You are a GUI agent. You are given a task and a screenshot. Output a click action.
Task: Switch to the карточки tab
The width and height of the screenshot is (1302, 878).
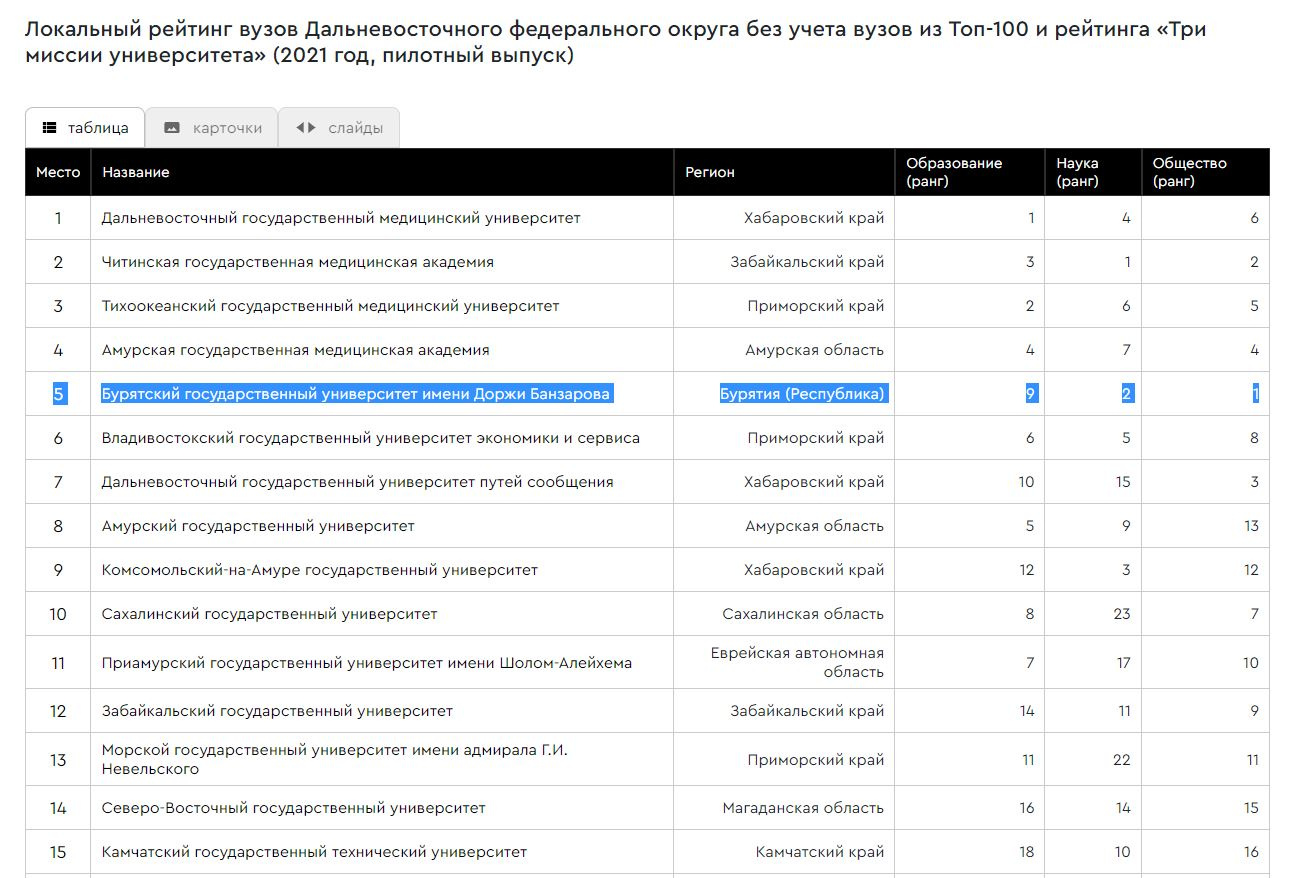point(212,128)
